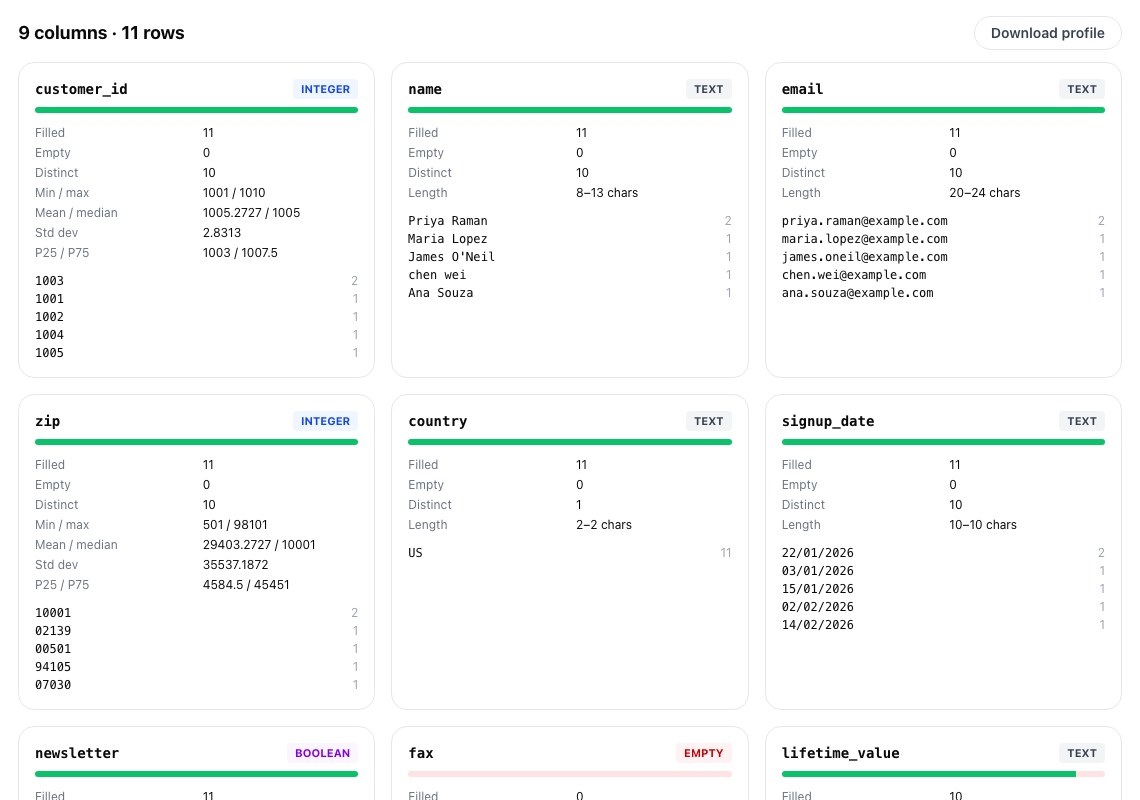
Task: Click the signup_date Length value 10–10 chars
Action: (x=983, y=525)
